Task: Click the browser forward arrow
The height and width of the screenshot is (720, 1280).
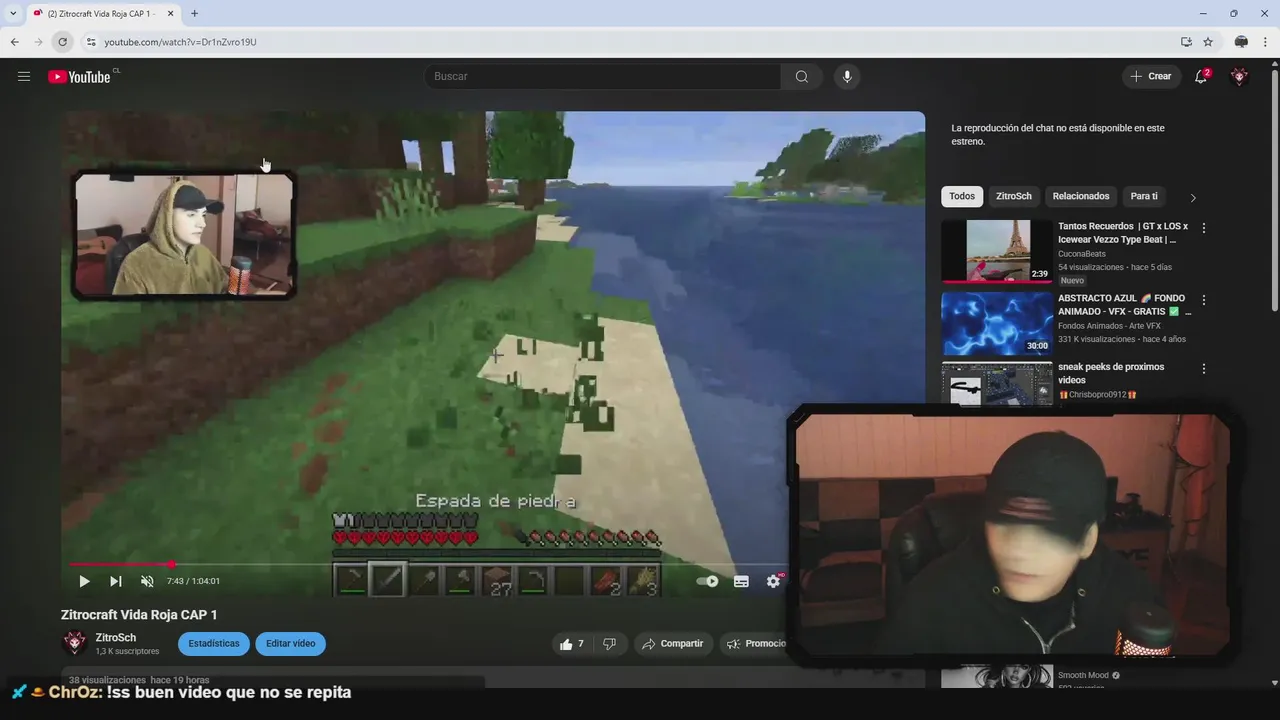Action: pyautogui.click(x=38, y=42)
